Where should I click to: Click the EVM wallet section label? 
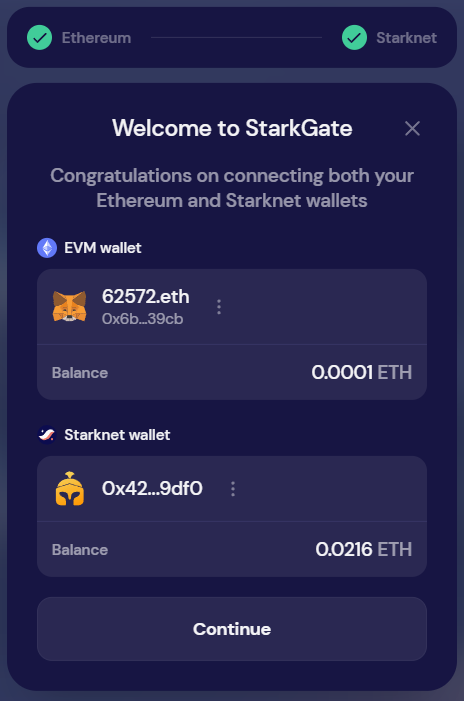tap(103, 248)
